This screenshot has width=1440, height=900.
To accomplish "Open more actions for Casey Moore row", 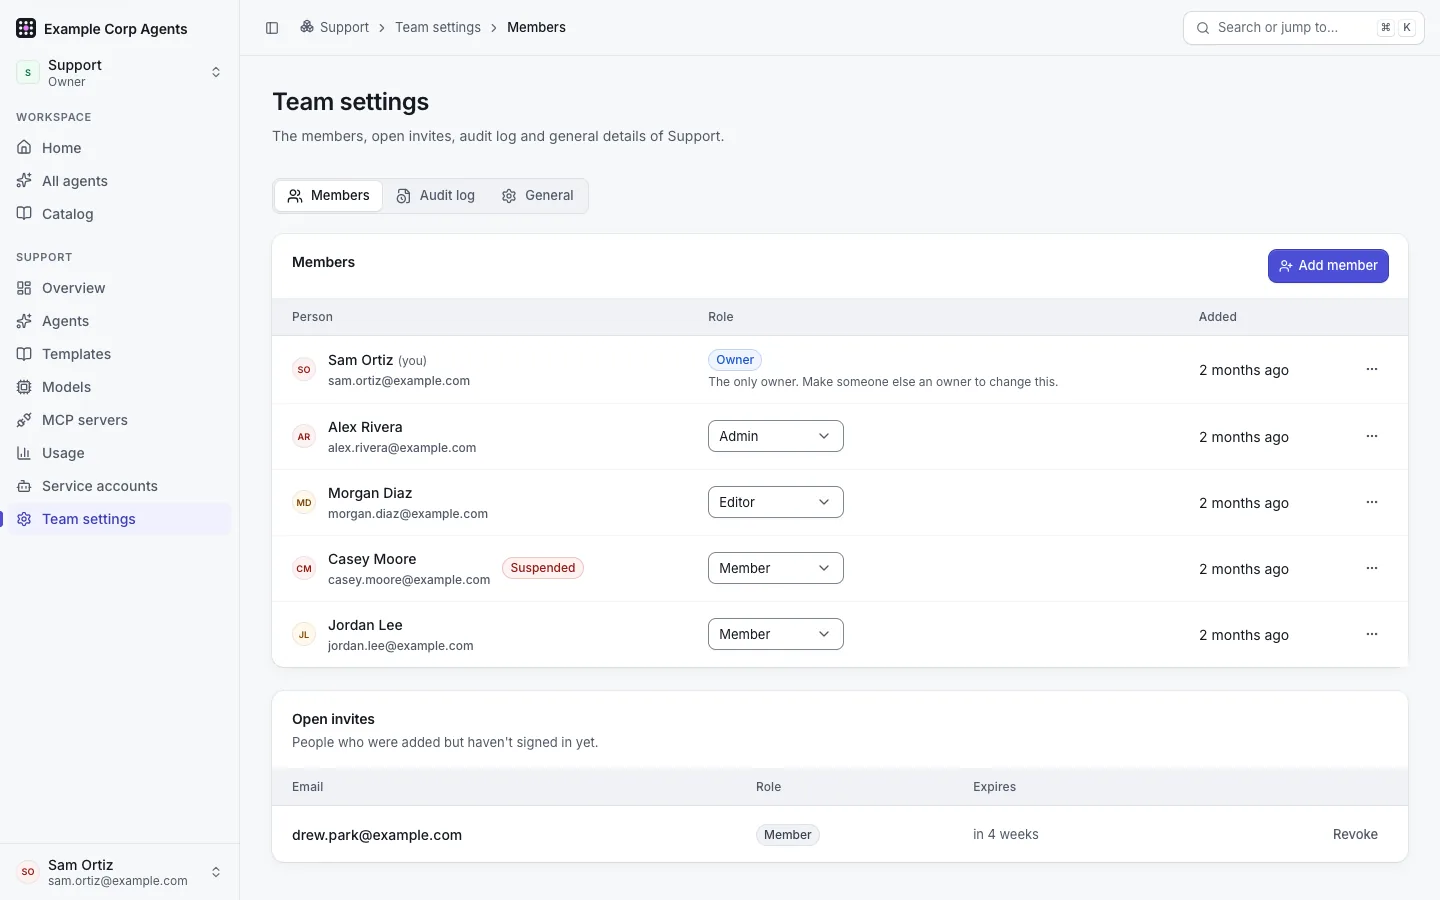I will (x=1372, y=569).
